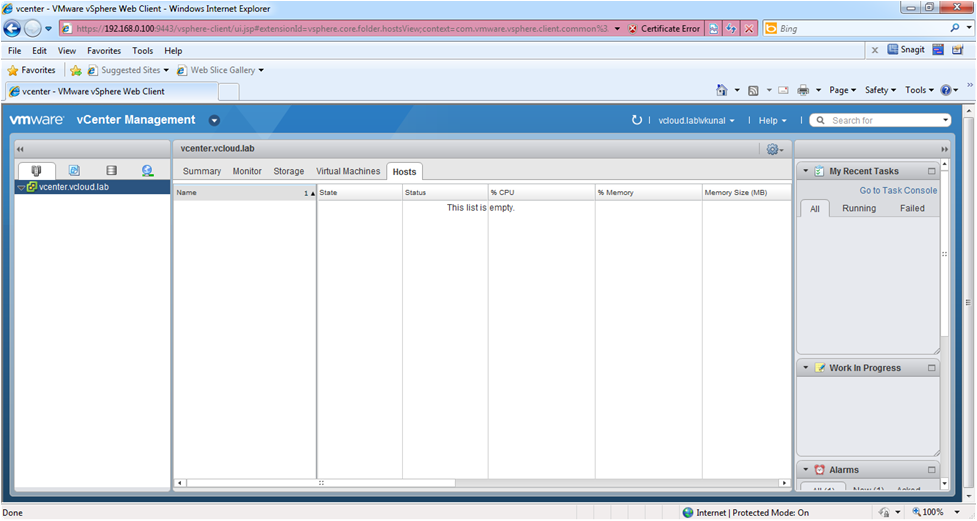Collapse the left navigator pane arrows
This screenshot has height=521, width=977.
[20, 149]
